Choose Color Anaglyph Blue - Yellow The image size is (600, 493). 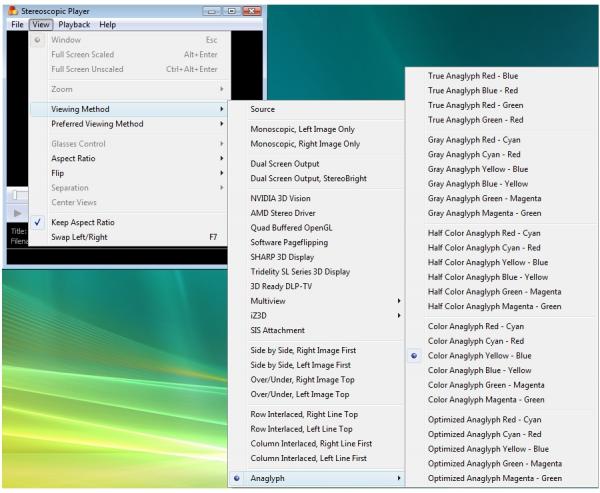501,370
